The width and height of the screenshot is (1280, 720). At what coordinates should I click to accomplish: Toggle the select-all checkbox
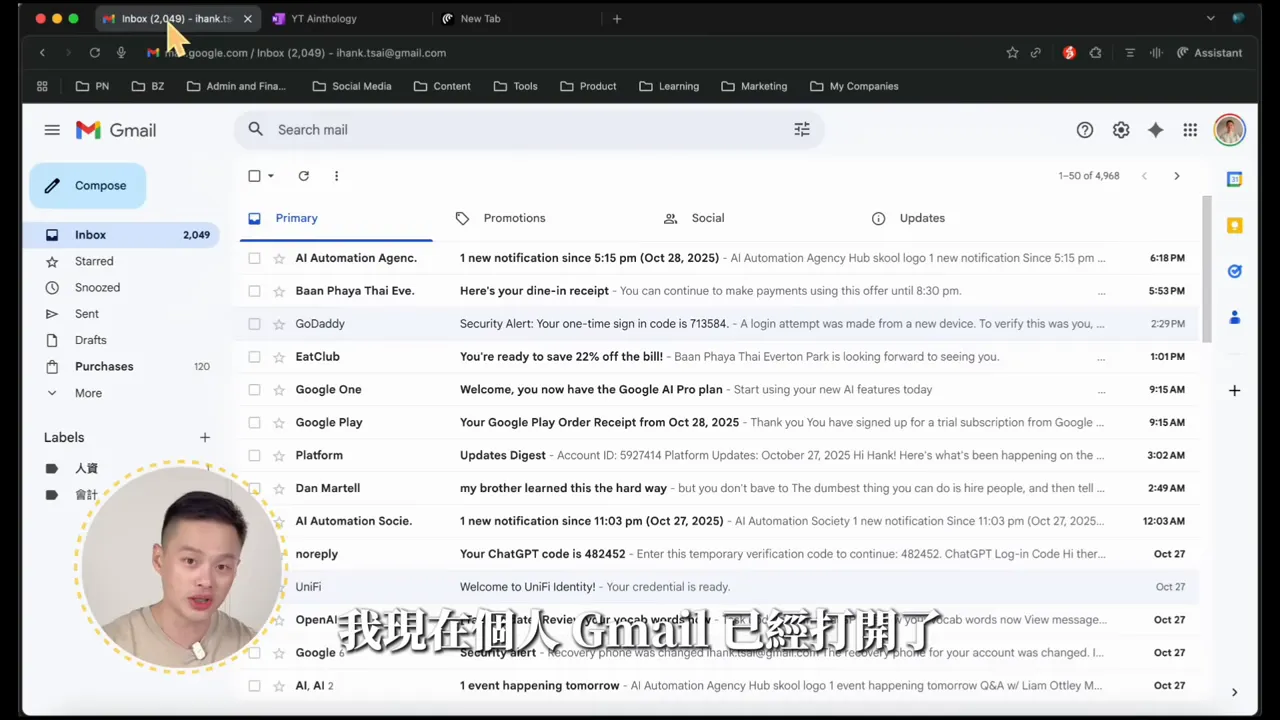254,176
